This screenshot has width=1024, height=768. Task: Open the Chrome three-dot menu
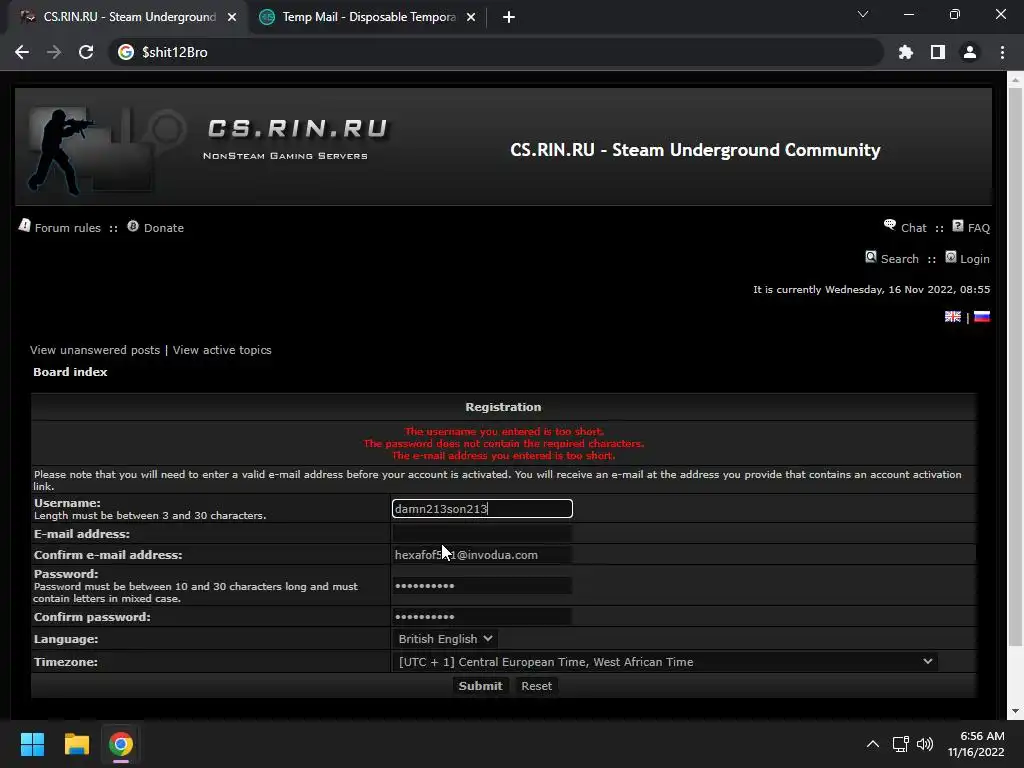[x=1002, y=52]
